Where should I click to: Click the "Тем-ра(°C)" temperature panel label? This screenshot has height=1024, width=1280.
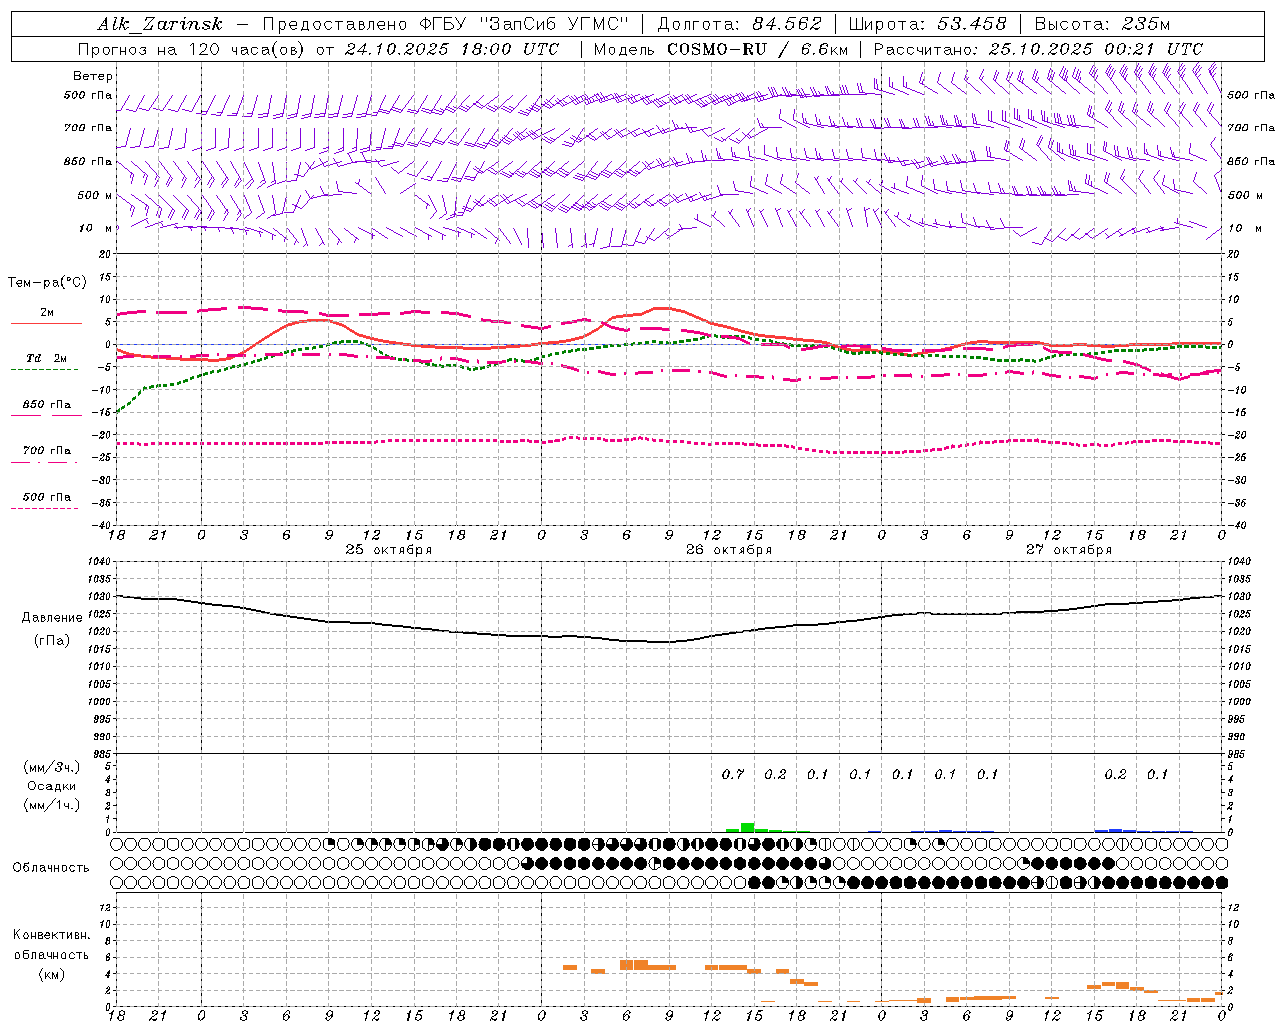(46, 283)
